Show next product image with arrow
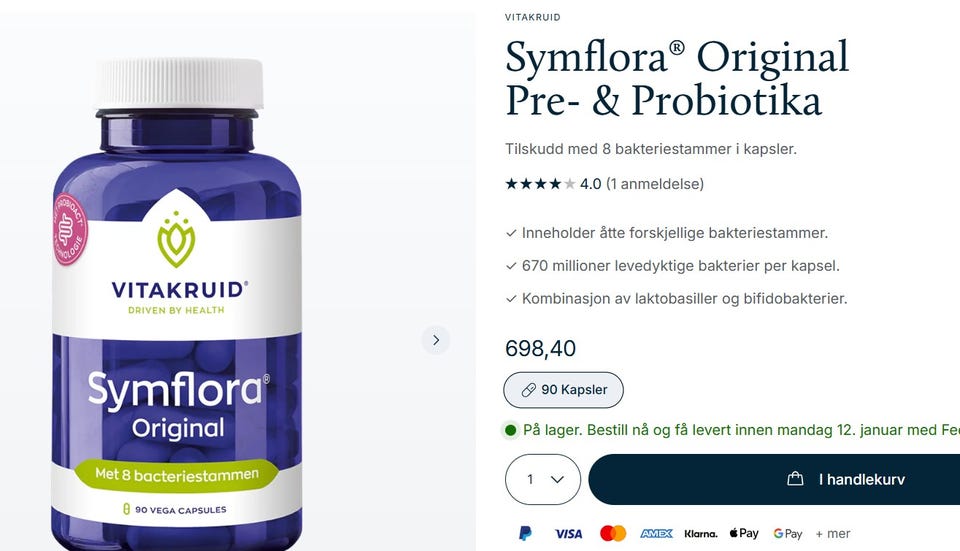The height and width of the screenshot is (551, 960). point(436,340)
